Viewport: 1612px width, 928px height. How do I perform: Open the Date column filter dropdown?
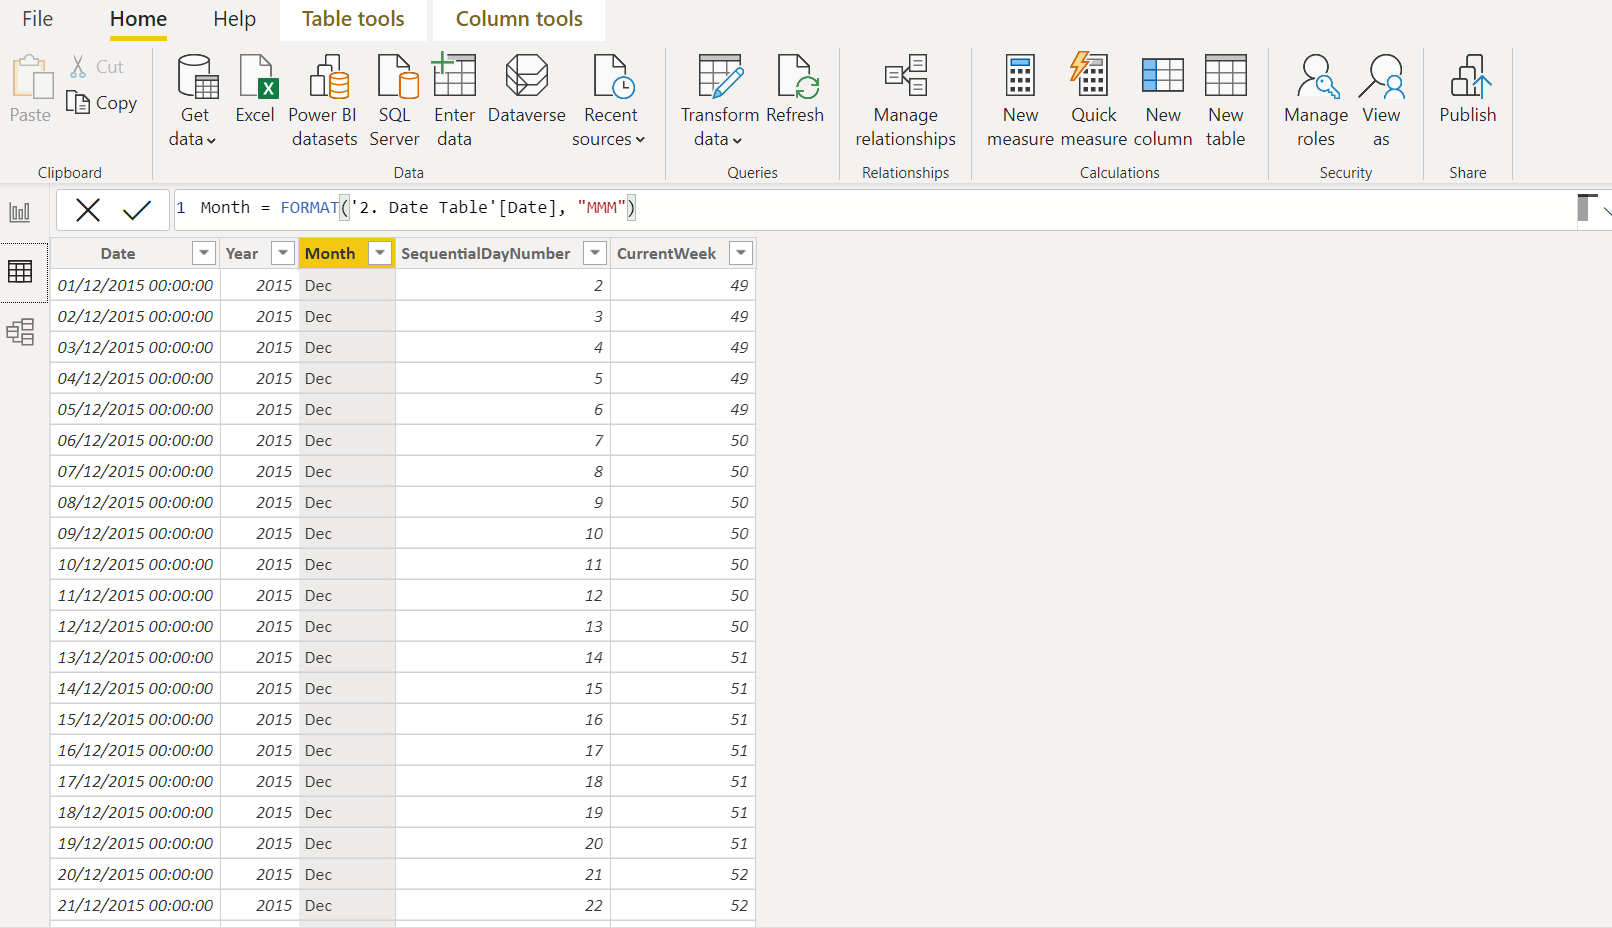click(204, 253)
